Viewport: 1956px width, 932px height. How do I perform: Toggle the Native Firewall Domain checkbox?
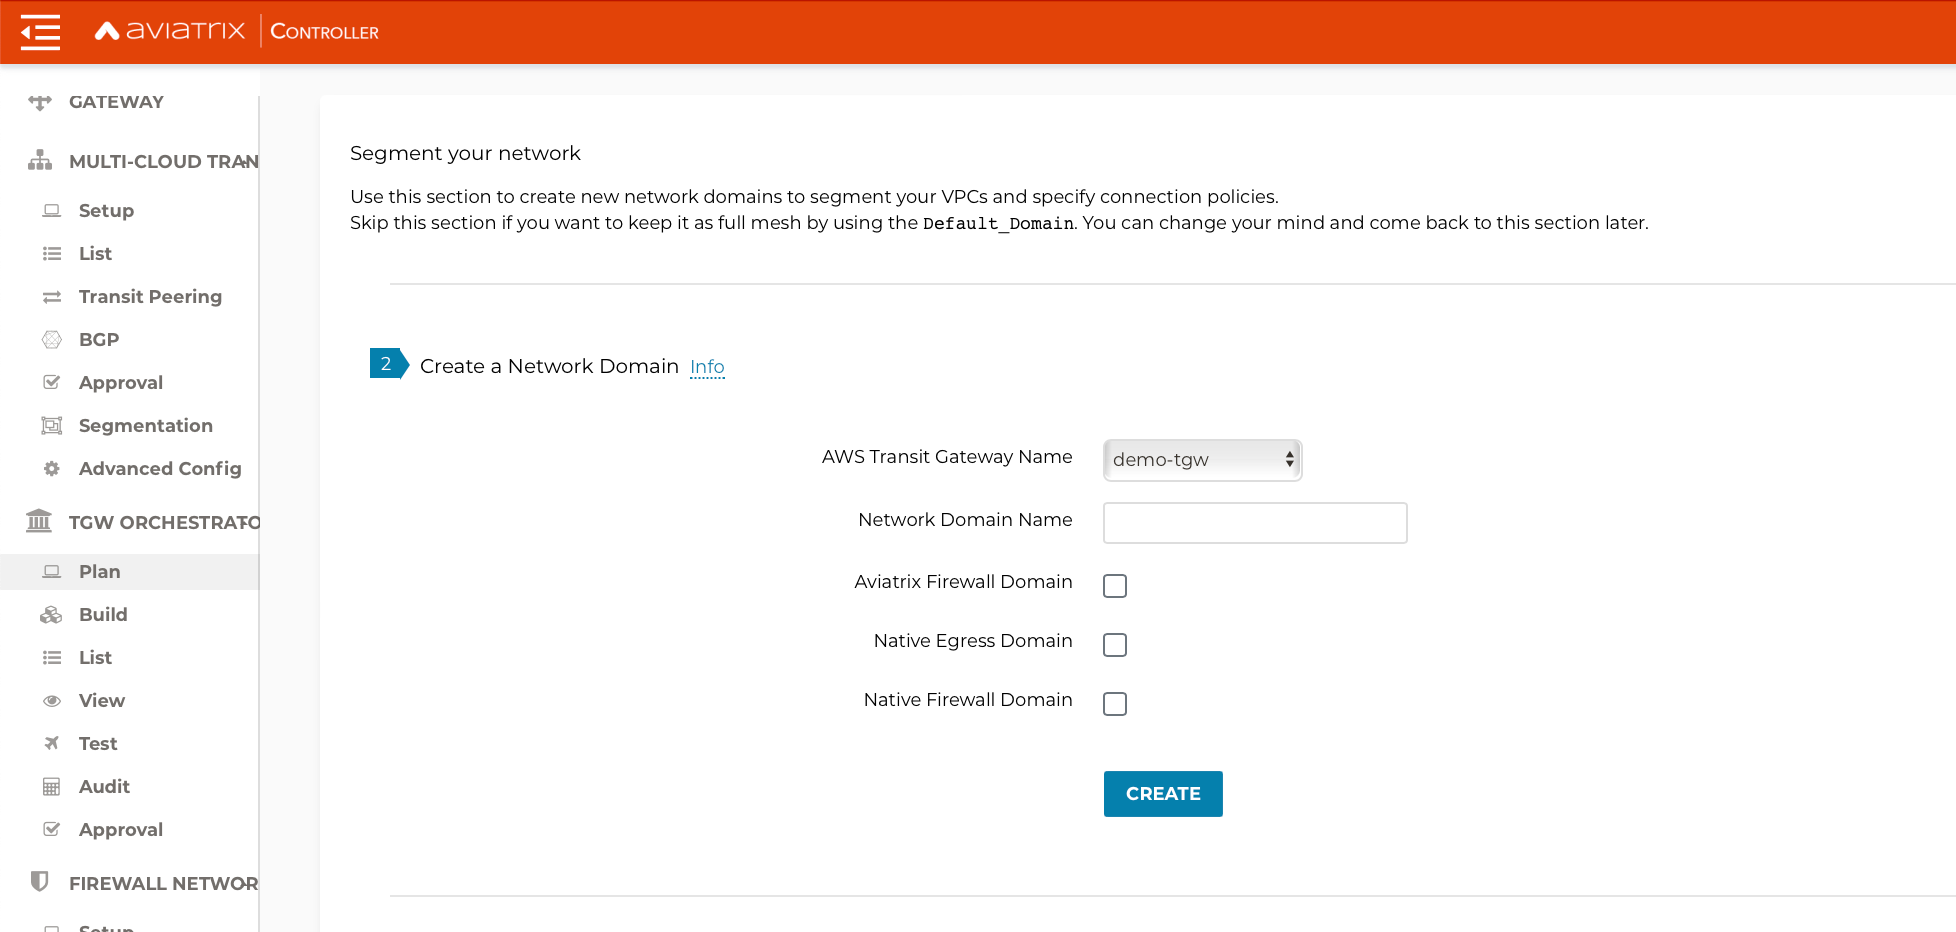pos(1115,704)
